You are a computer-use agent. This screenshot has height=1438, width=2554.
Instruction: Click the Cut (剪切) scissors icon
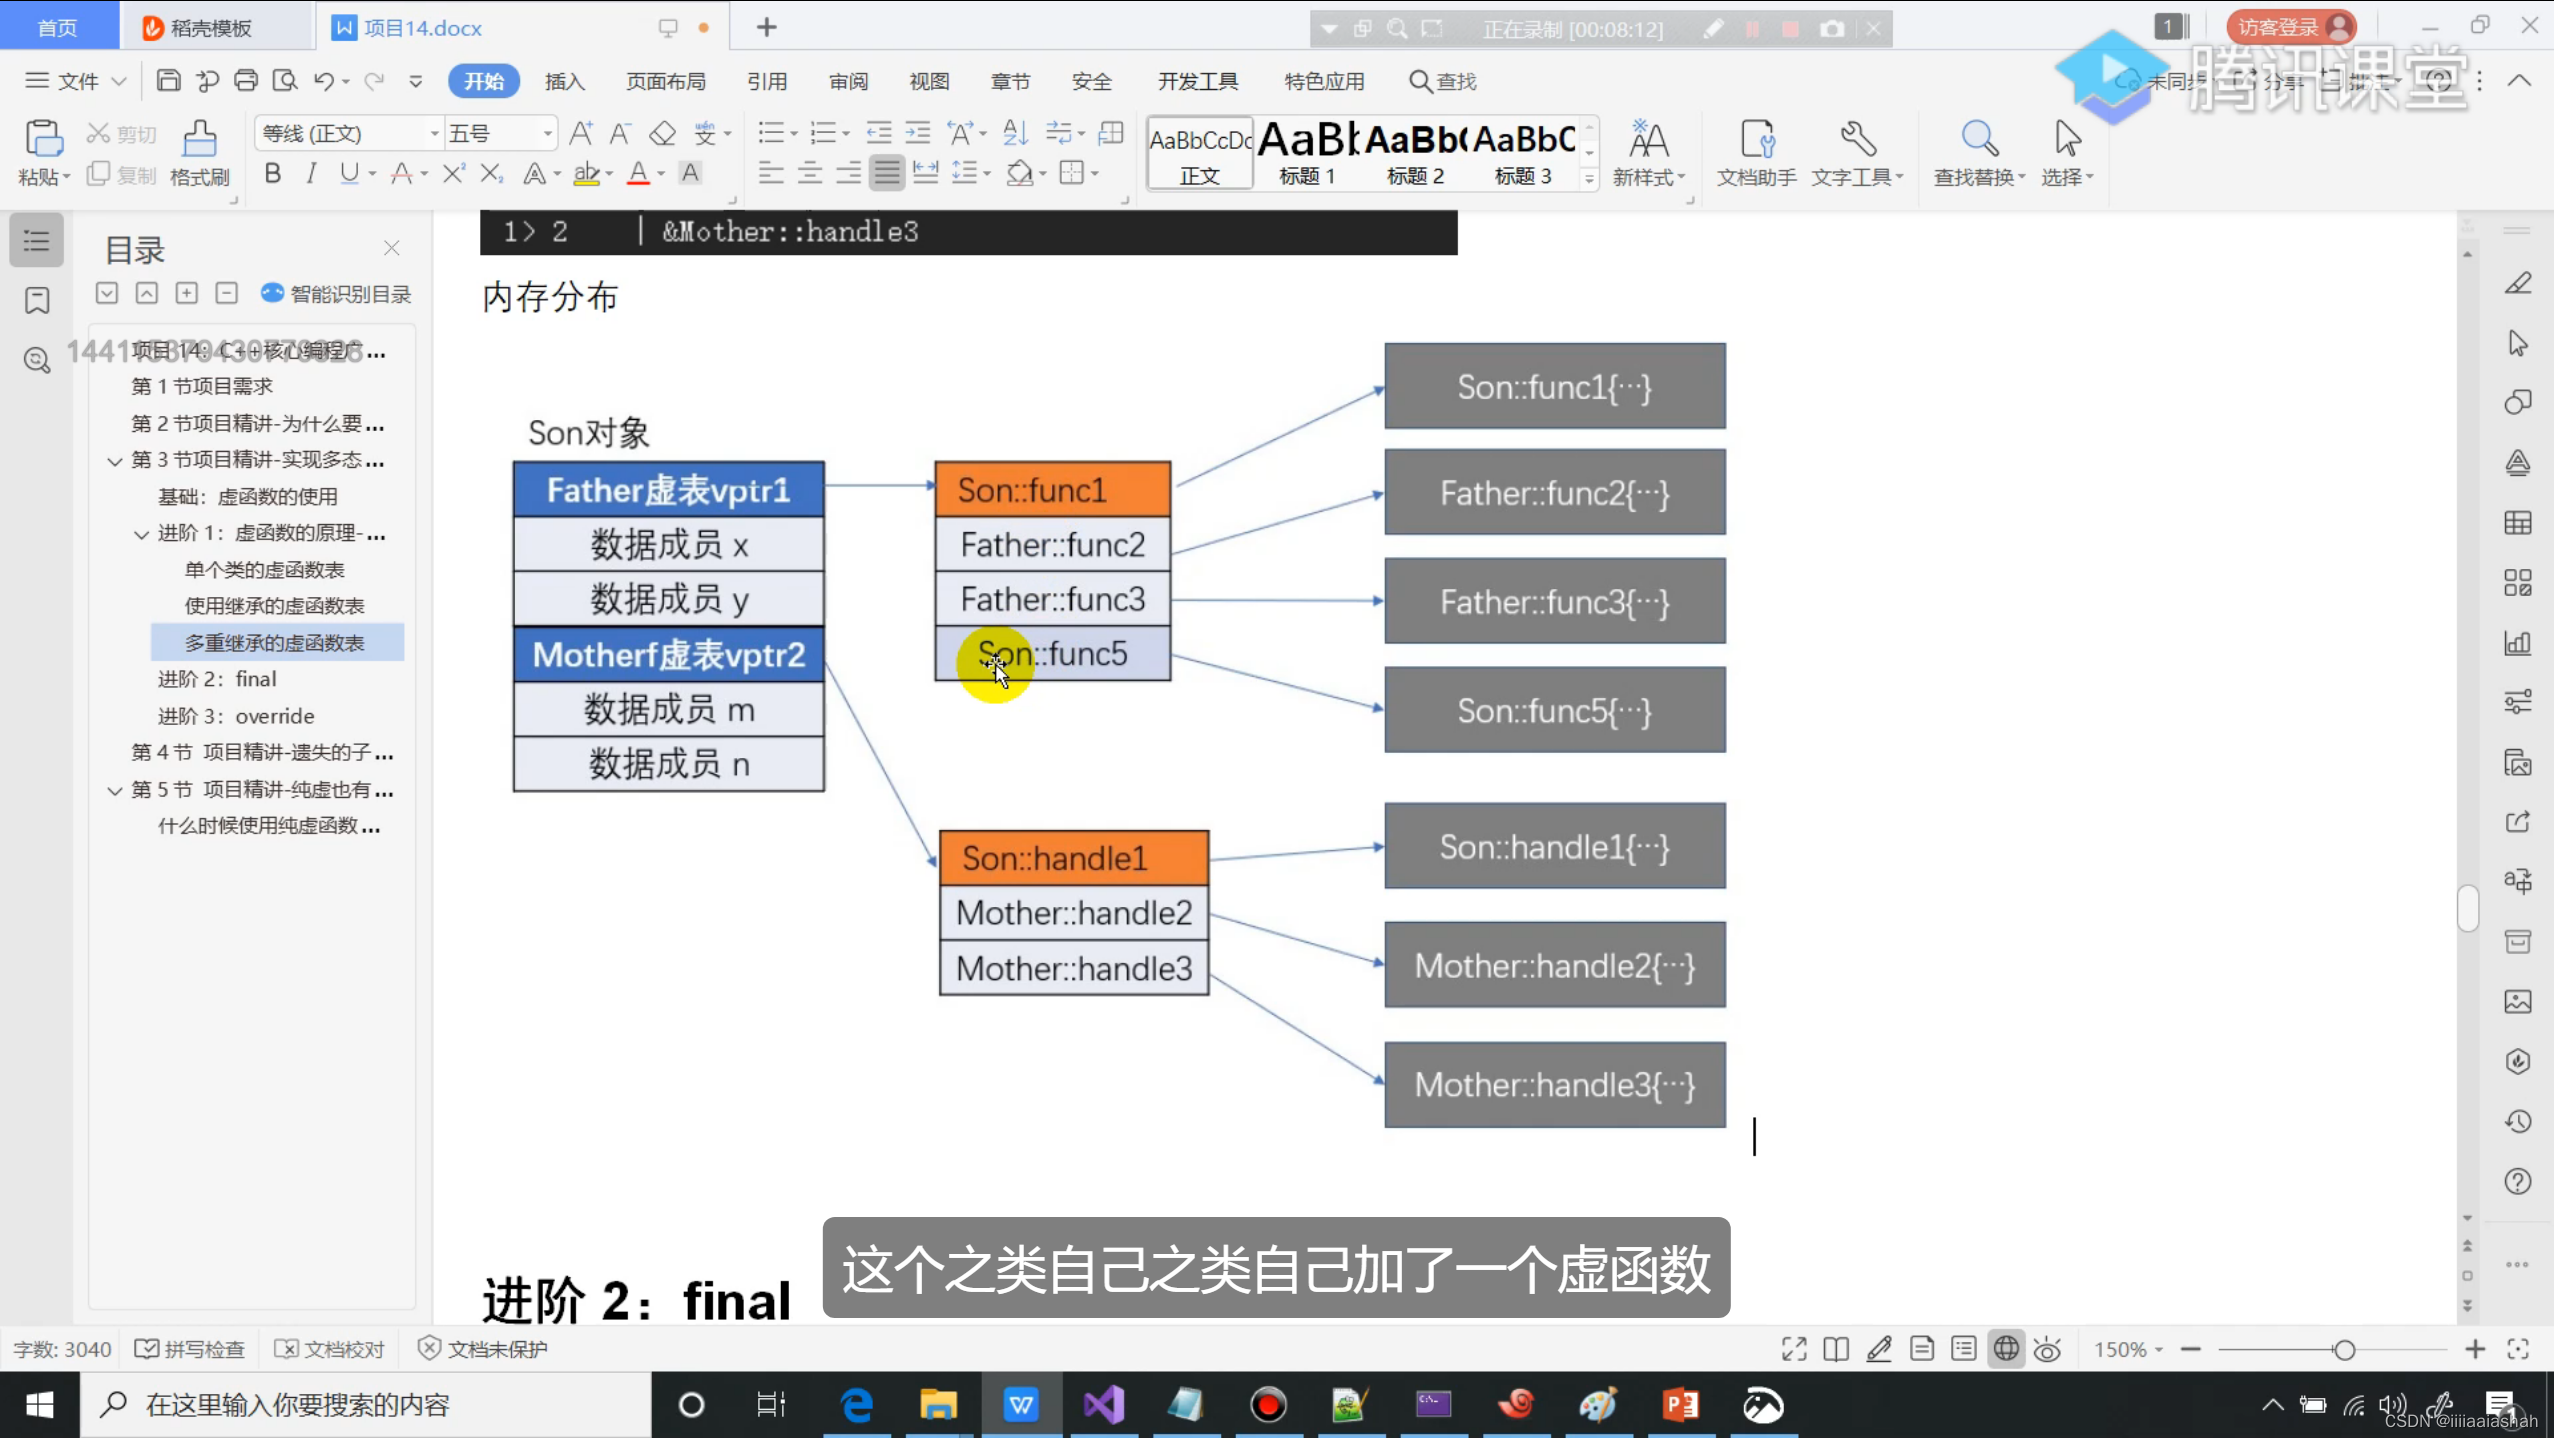[98, 133]
